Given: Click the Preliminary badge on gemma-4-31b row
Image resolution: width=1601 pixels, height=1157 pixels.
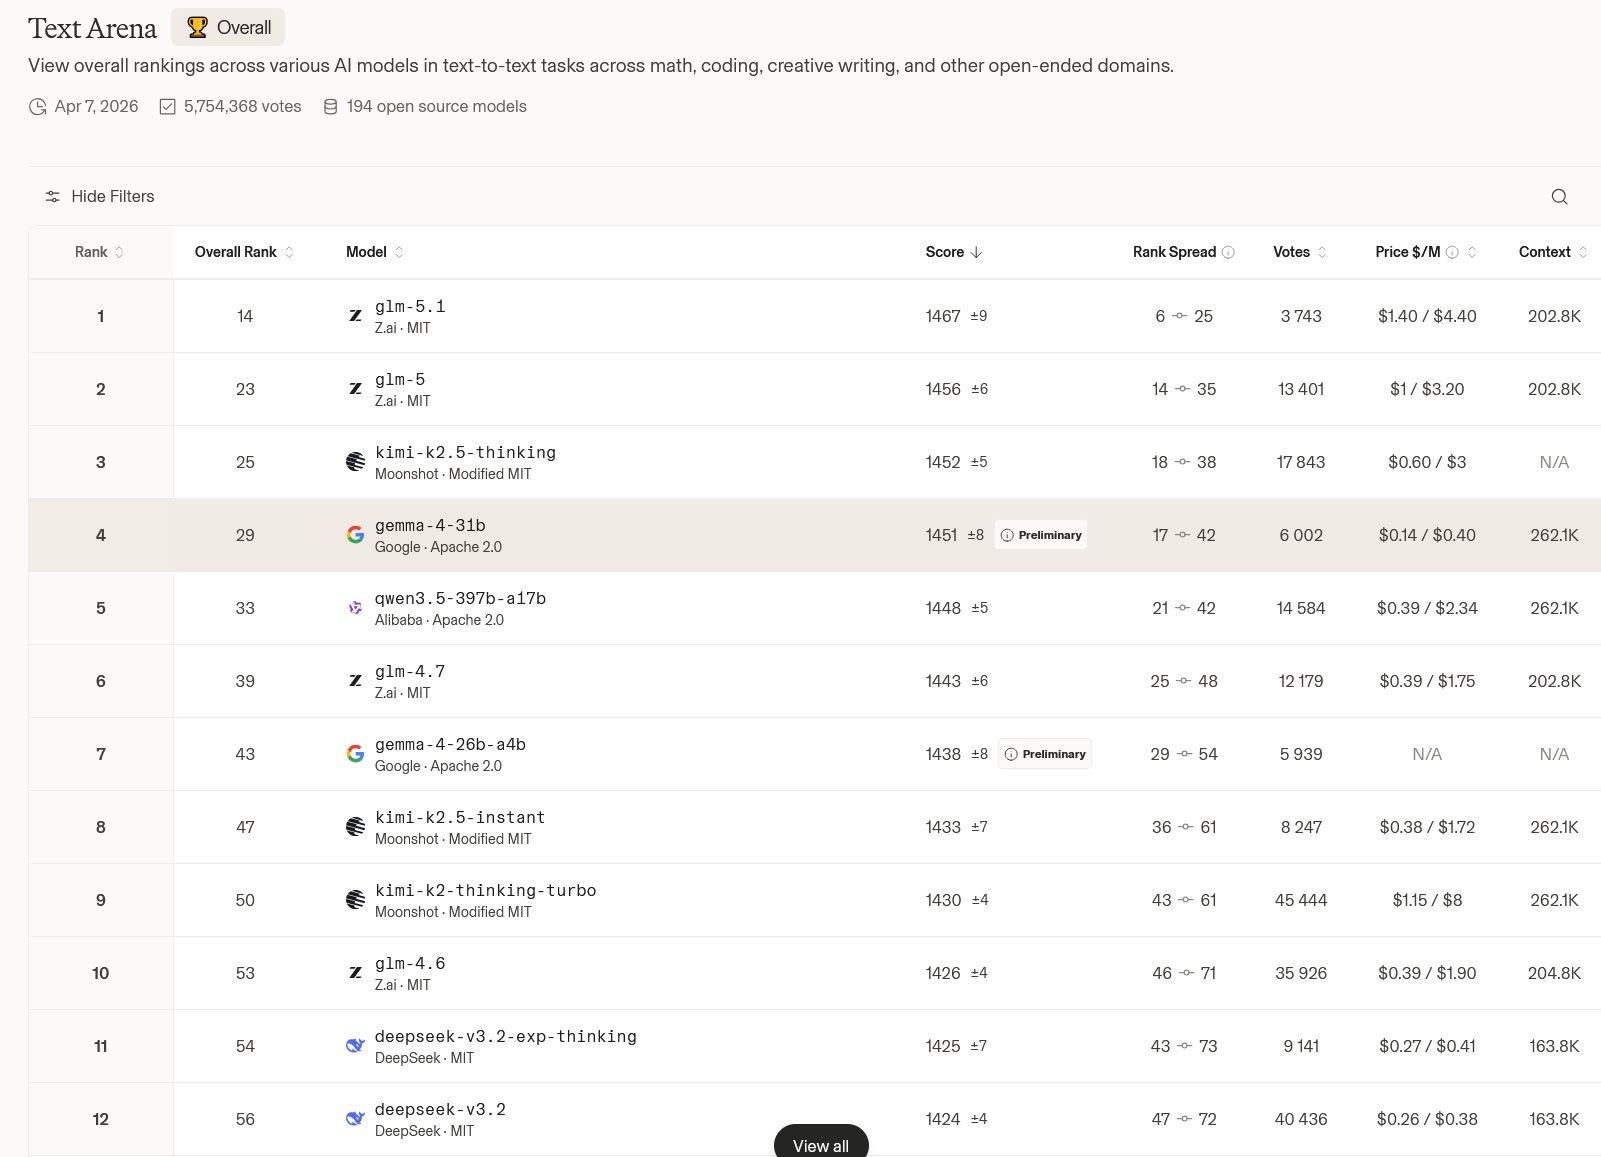Looking at the screenshot, I should coord(1041,535).
